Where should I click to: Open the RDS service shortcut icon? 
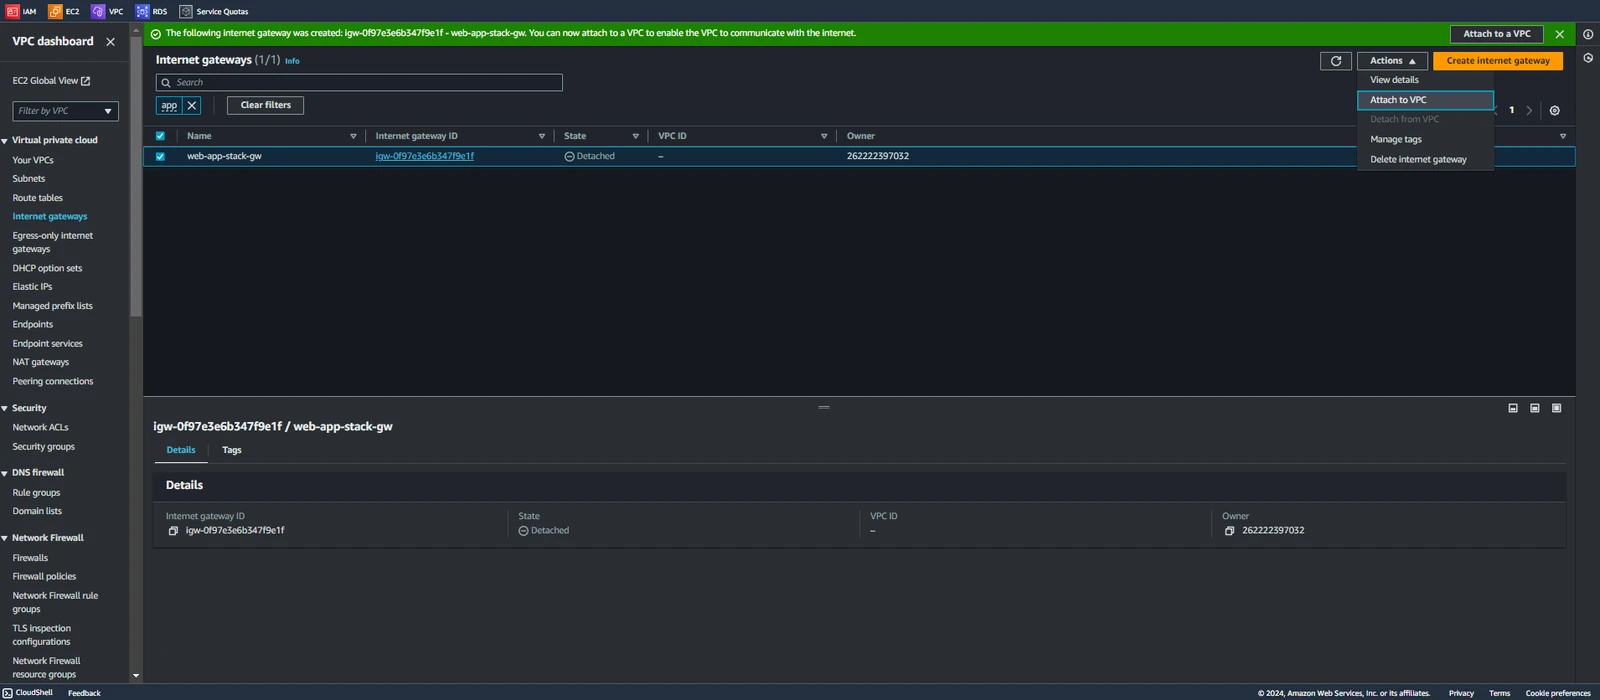(x=142, y=11)
